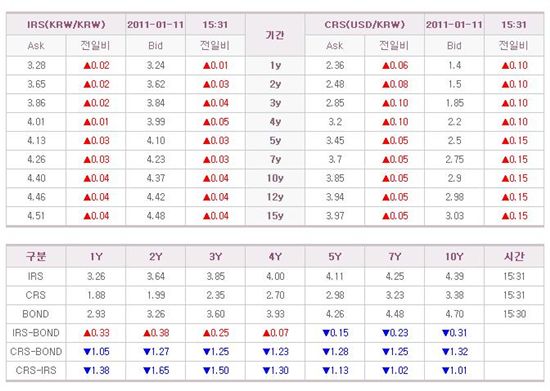Click blue down arrow beside CRS-BOND 1.05

[x=87, y=352]
